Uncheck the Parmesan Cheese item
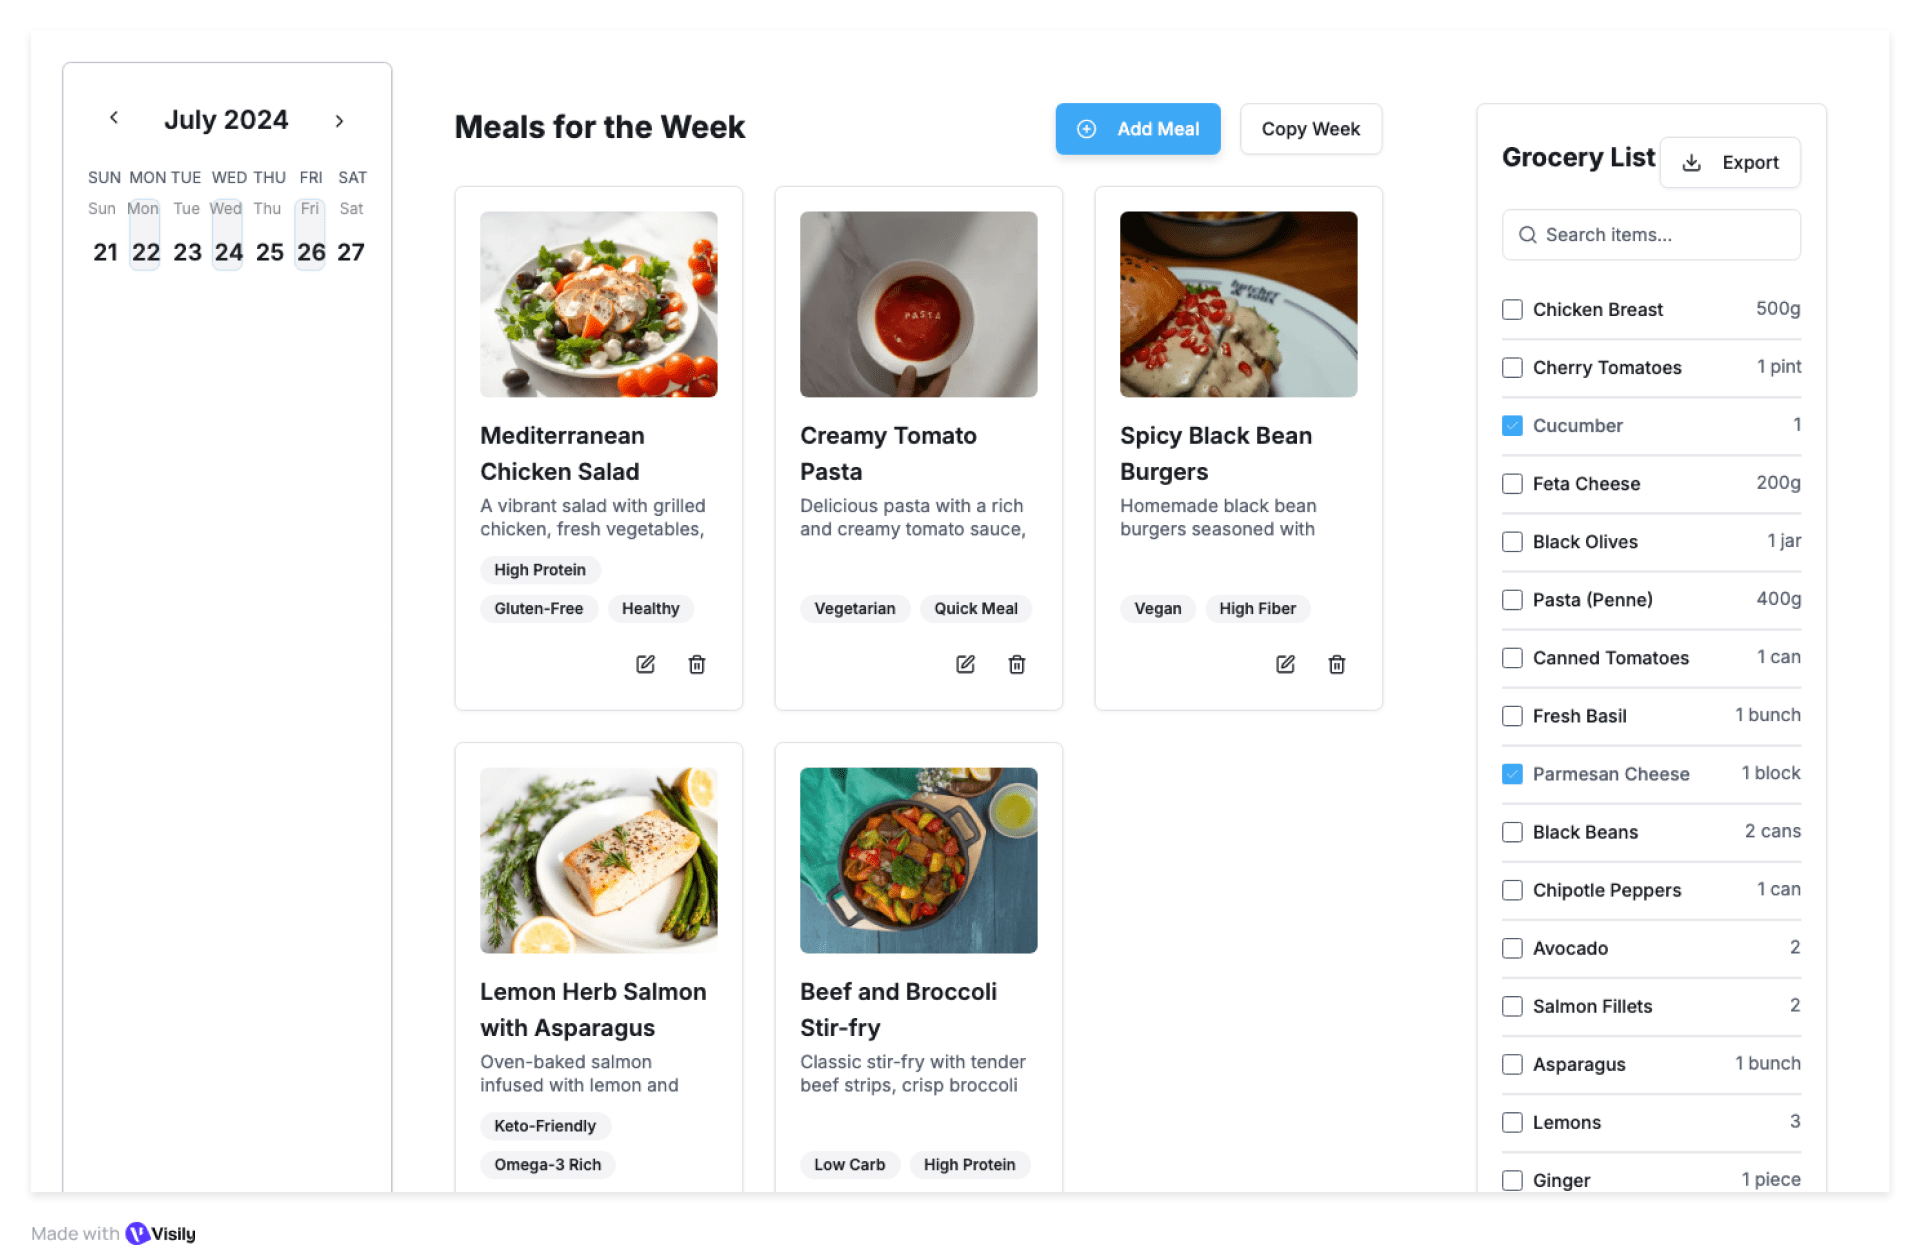Viewport: 1920px width, 1248px height. [x=1512, y=774]
